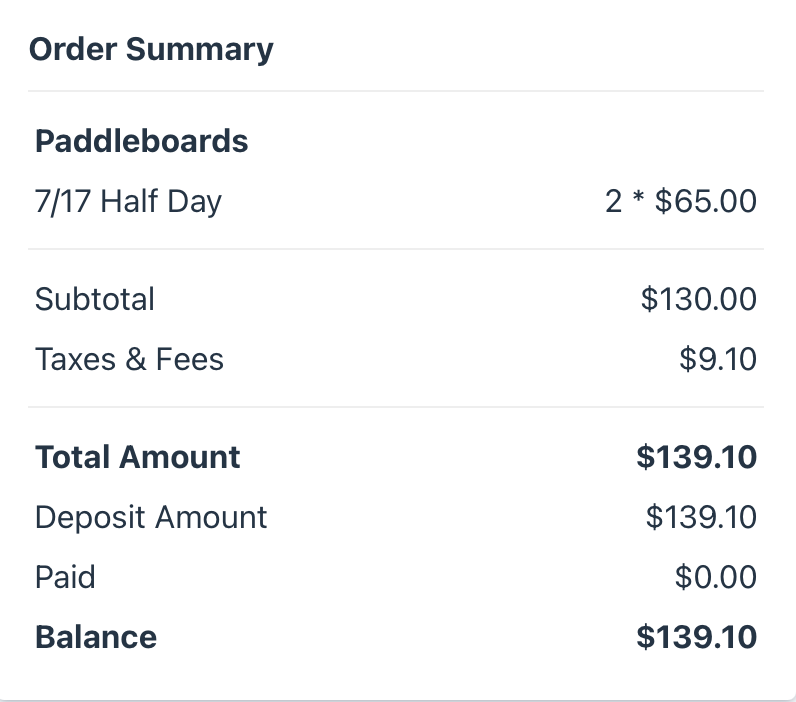
Task: Click the asterisk in the quantity price
Action: click(x=639, y=197)
